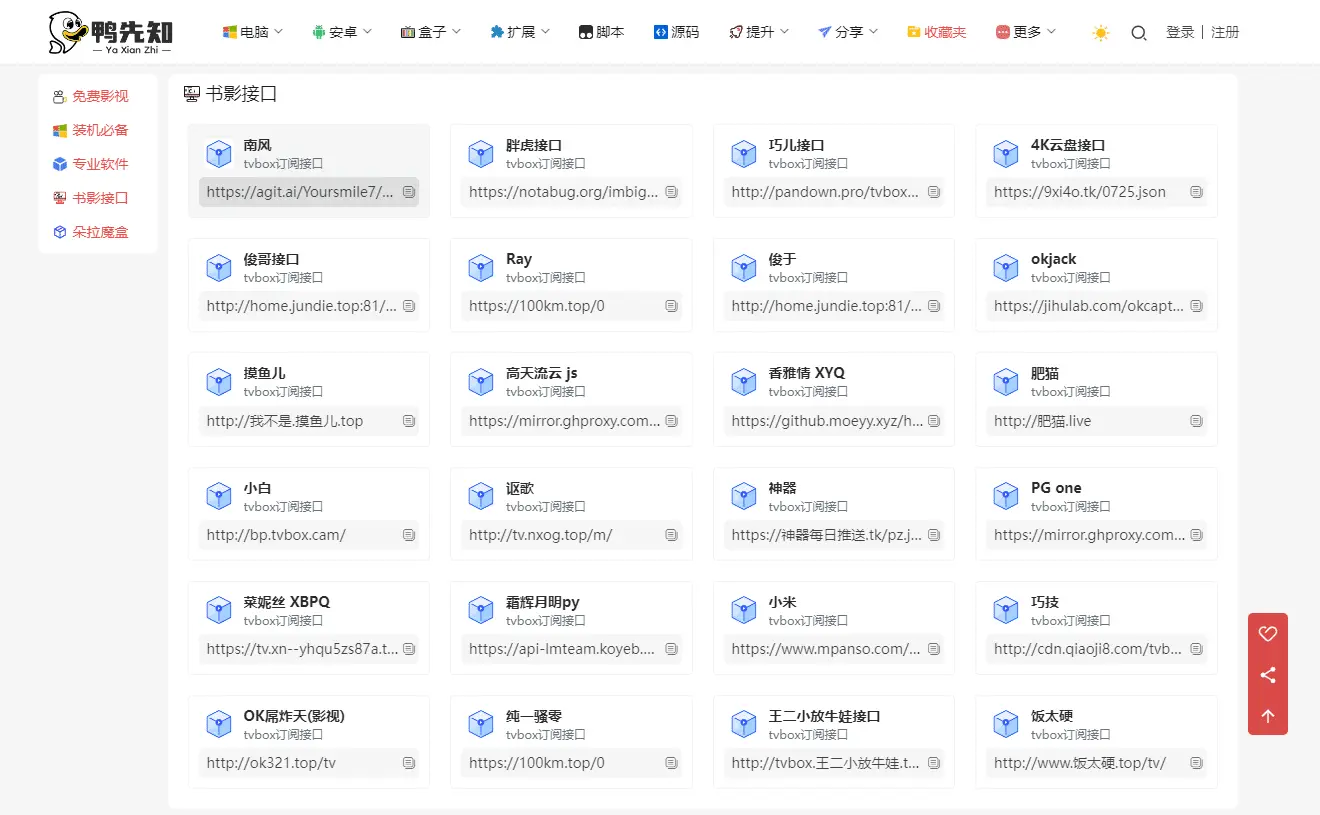1320x815 pixels.
Task: Copy the 小米 URL icon
Action: click(x=934, y=649)
